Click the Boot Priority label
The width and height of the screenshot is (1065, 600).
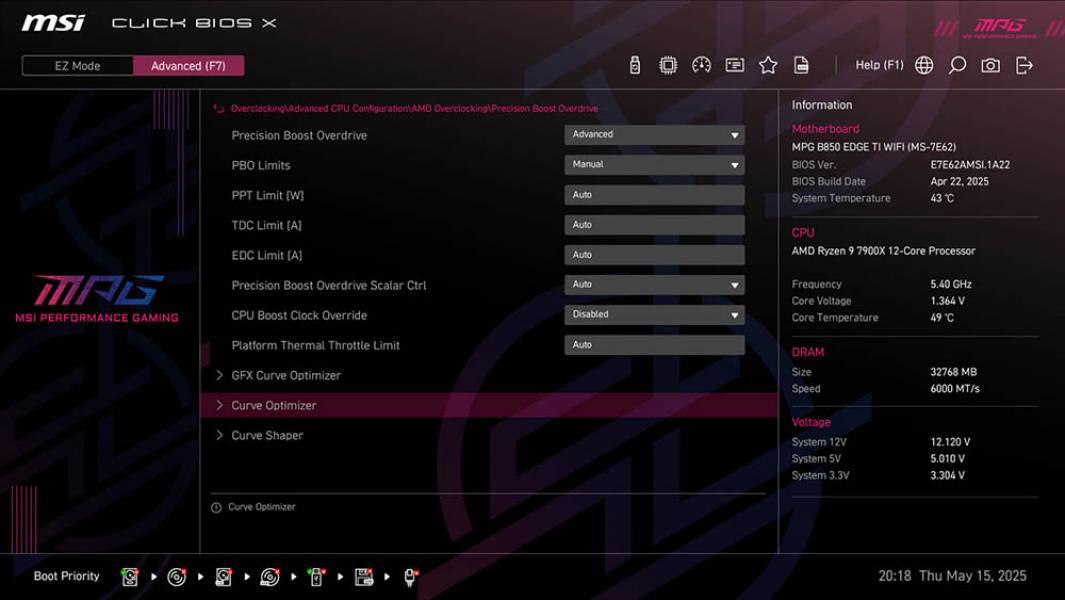[67, 576]
